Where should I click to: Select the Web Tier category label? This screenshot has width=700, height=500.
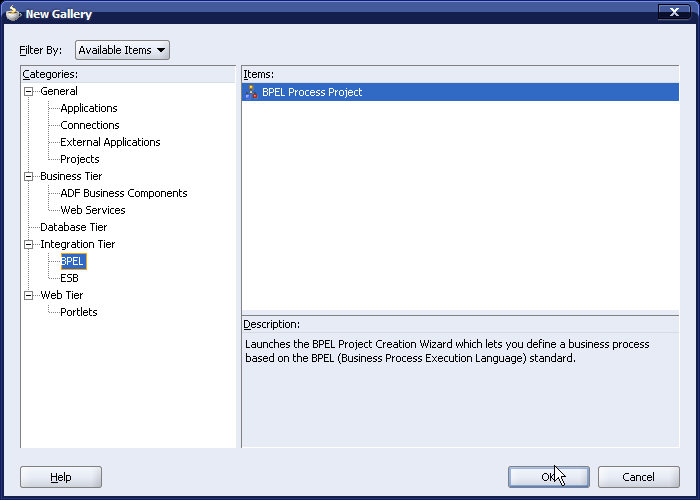tap(62, 295)
